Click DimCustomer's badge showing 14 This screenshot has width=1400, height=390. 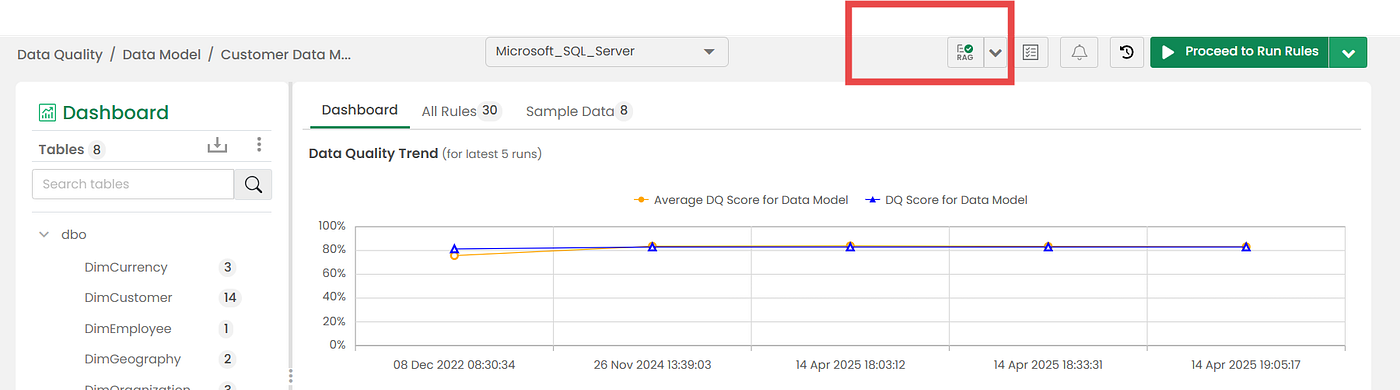pos(230,297)
